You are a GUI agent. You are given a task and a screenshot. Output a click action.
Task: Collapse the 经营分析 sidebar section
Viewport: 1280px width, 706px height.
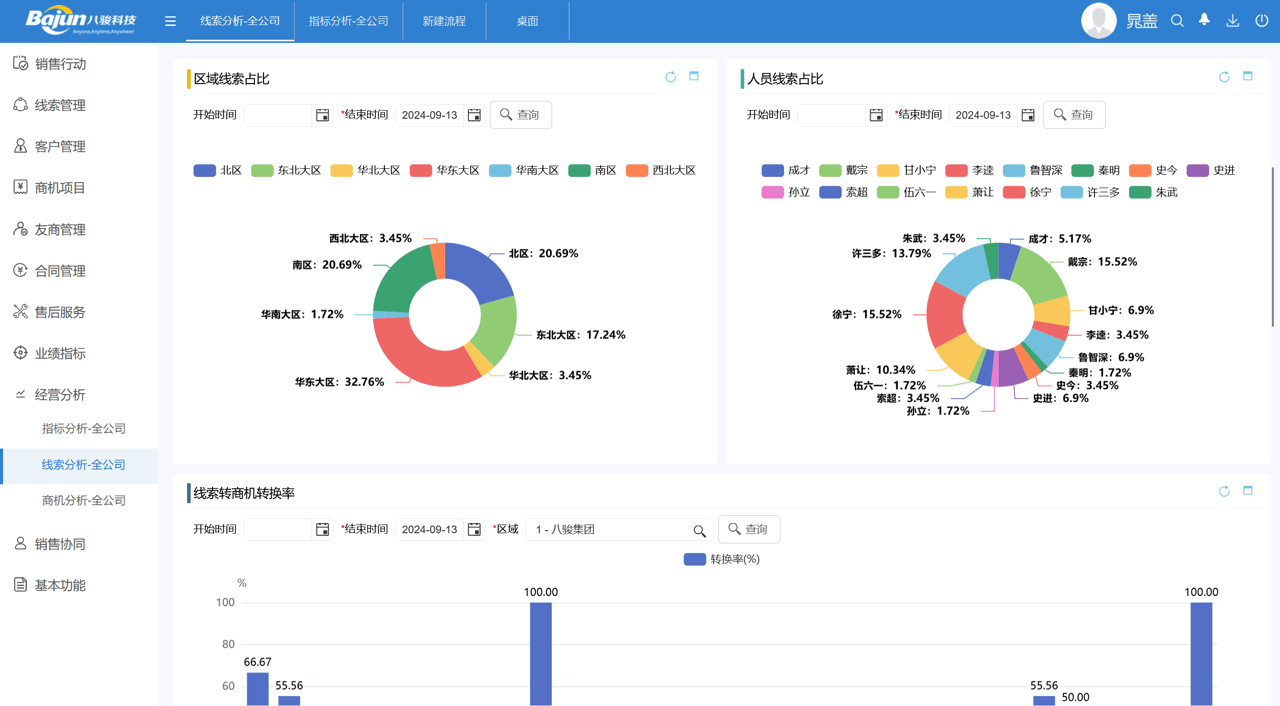click(60, 395)
